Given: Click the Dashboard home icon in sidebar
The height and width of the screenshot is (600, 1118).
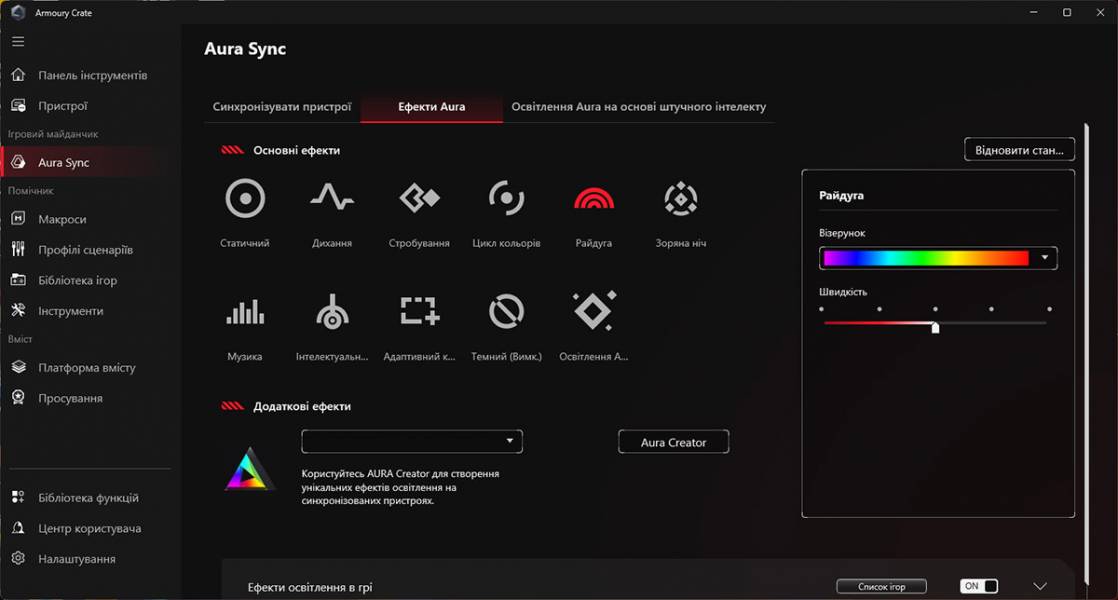Looking at the screenshot, I should (19, 75).
